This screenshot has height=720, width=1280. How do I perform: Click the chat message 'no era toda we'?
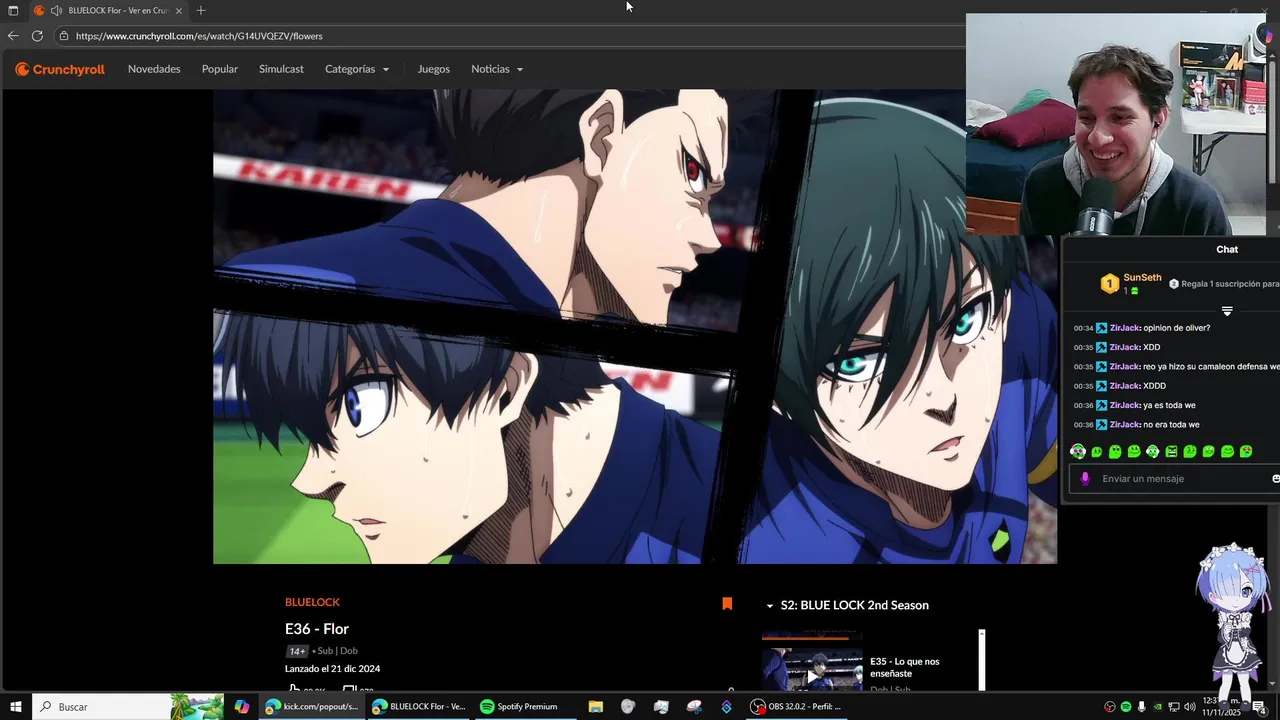(x=1171, y=425)
